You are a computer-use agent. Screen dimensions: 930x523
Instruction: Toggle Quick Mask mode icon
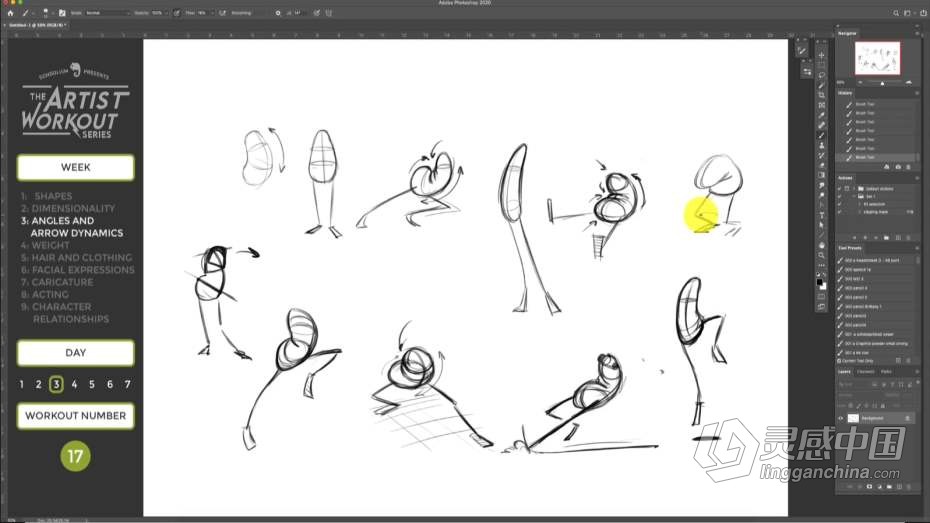821,296
